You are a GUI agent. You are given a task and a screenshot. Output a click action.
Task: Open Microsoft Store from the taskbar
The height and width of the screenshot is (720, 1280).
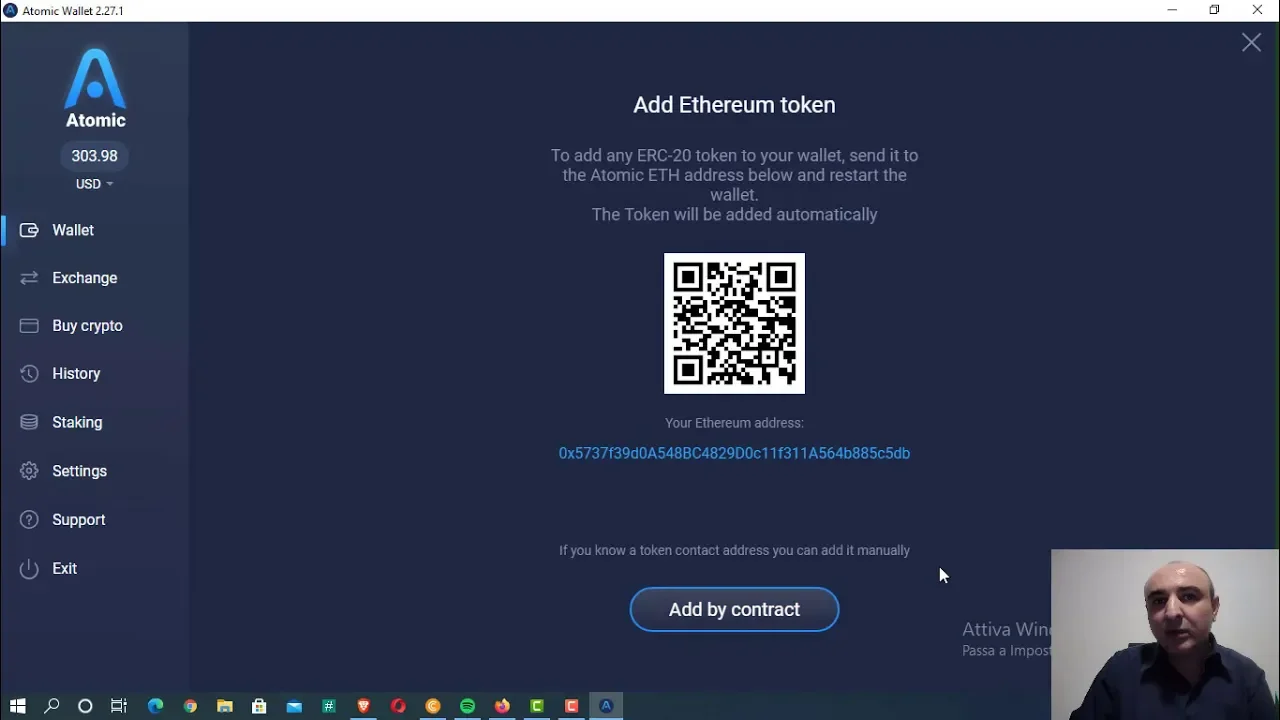(259, 706)
